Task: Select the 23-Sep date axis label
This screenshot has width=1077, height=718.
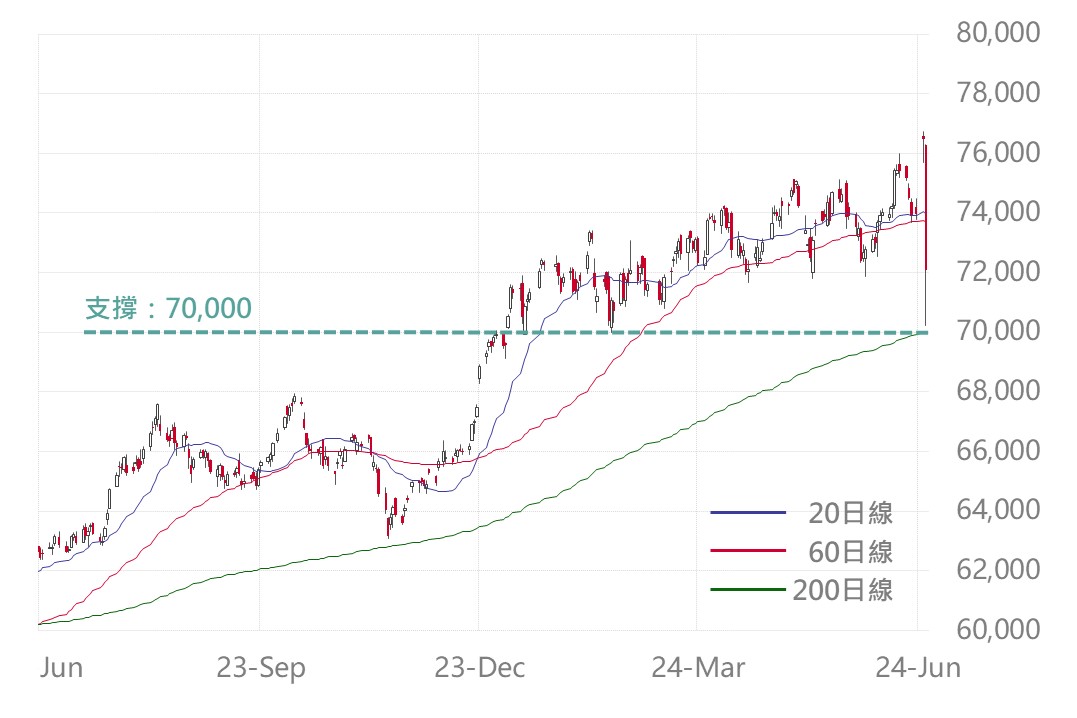Action: (x=259, y=668)
